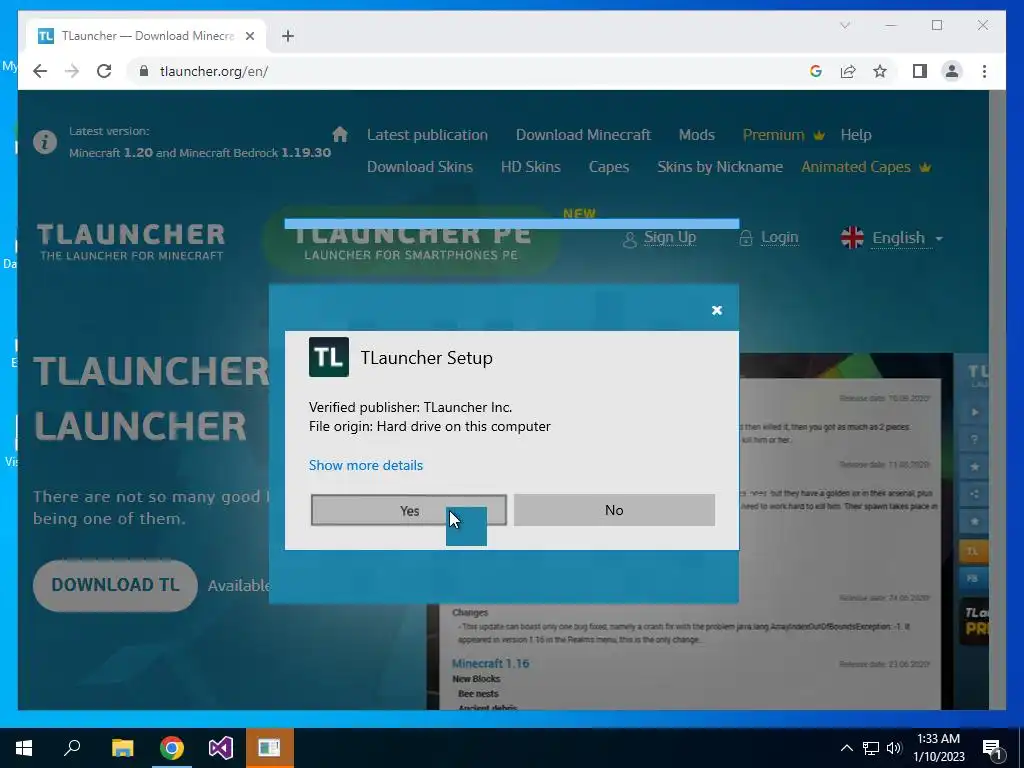Decline with the No button
This screenshot has width=1024, height=768.
(614, 510)
